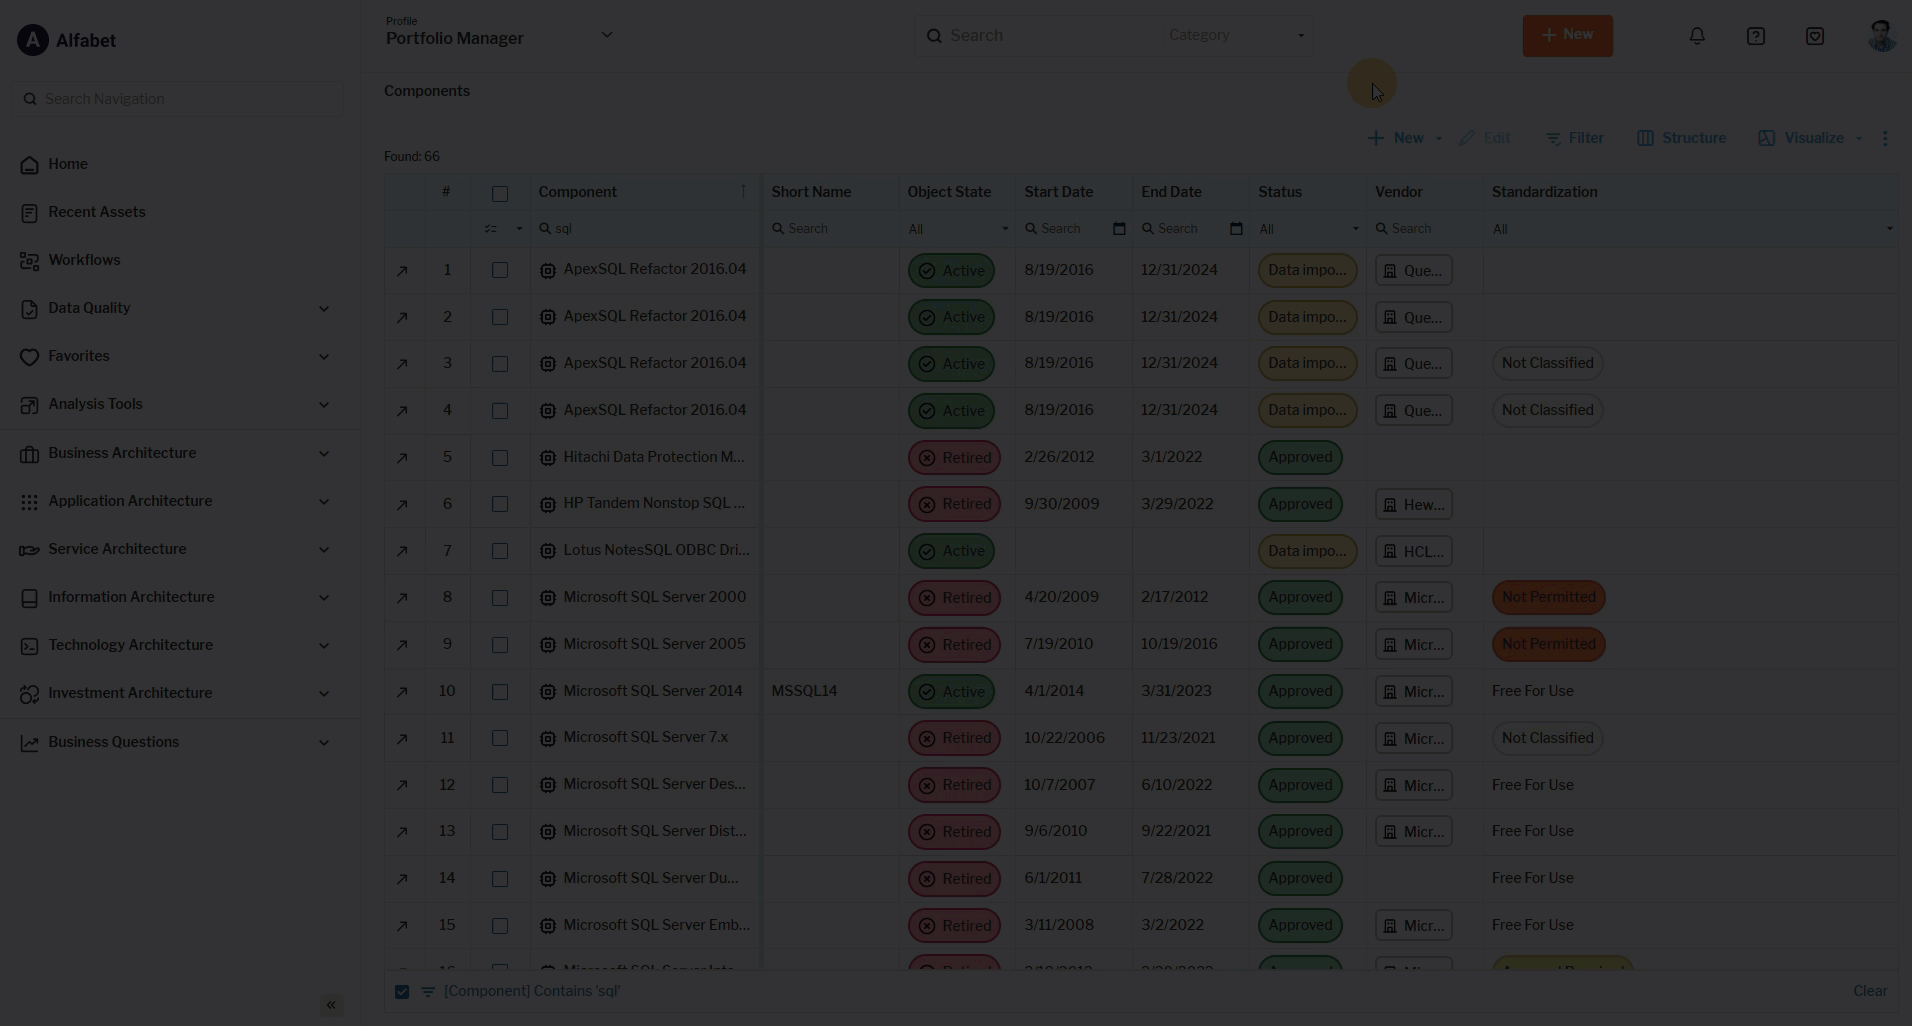This screenshot has width=1912, height=1026.
Task: Open Workflows from the navigation
Action: (x=84, y=260)
